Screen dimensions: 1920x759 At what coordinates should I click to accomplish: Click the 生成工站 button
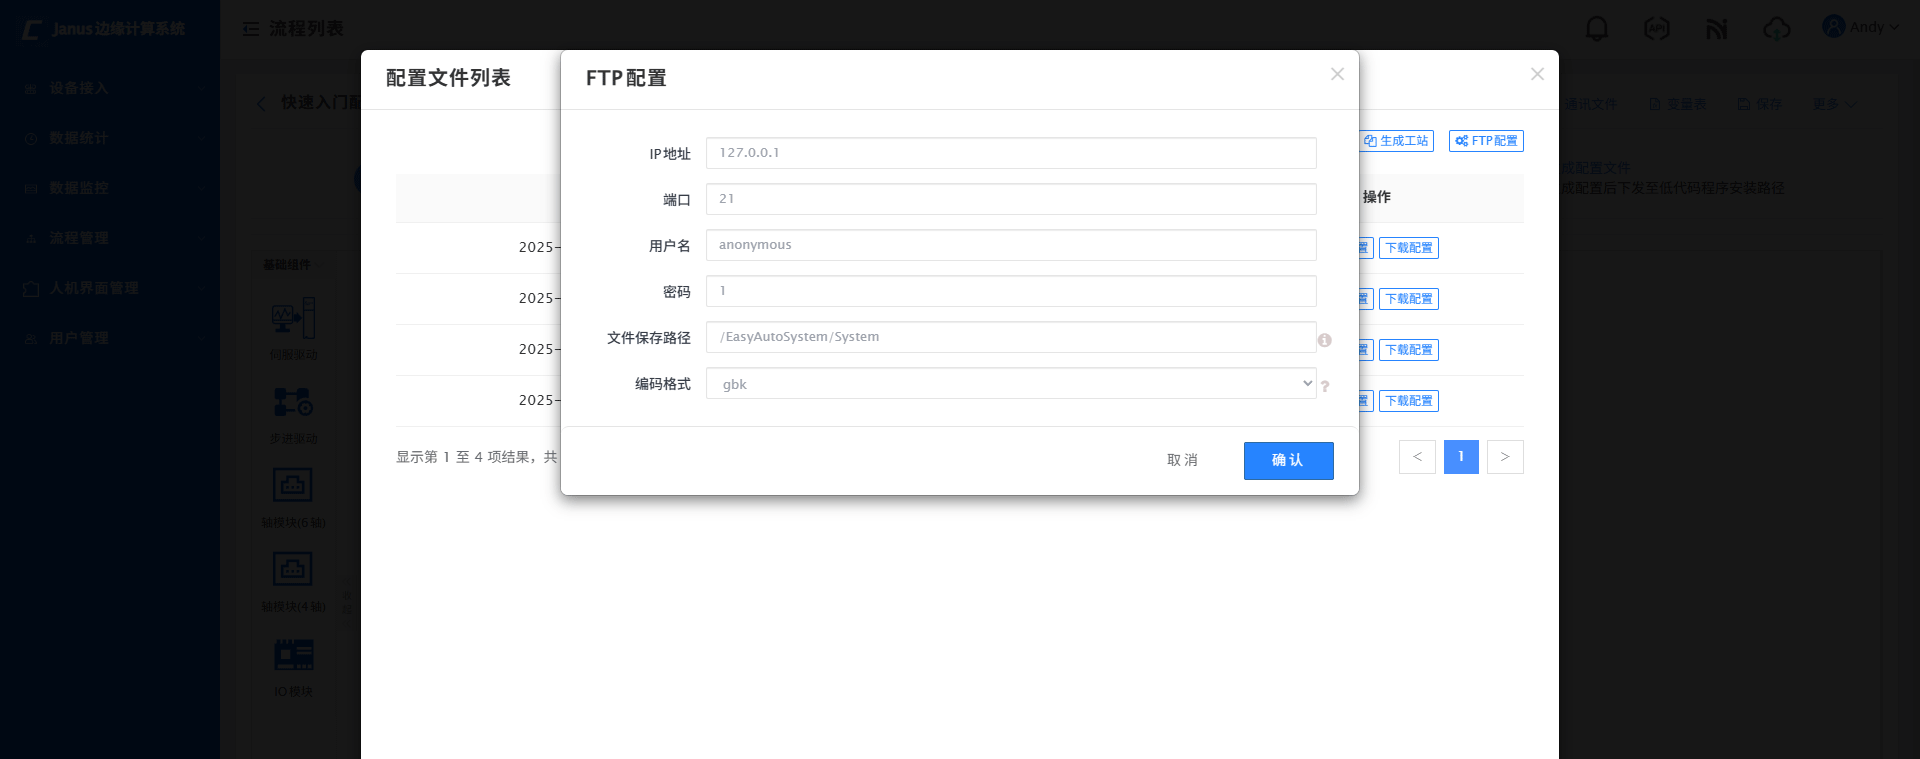pos(1397,141)
